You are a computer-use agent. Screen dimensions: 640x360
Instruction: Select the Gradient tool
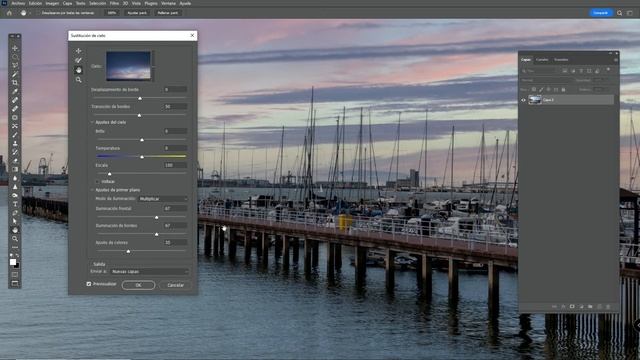coord(15,169)
